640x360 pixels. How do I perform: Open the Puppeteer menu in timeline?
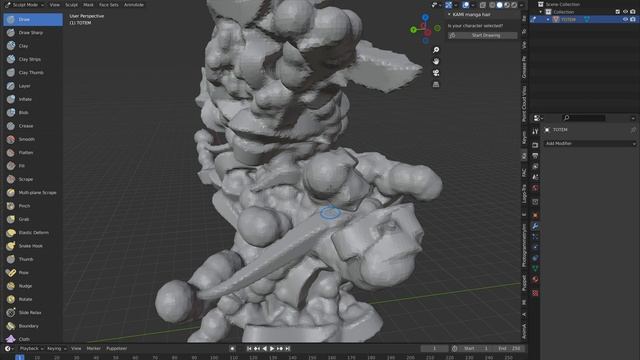click(x=117, y=349)
